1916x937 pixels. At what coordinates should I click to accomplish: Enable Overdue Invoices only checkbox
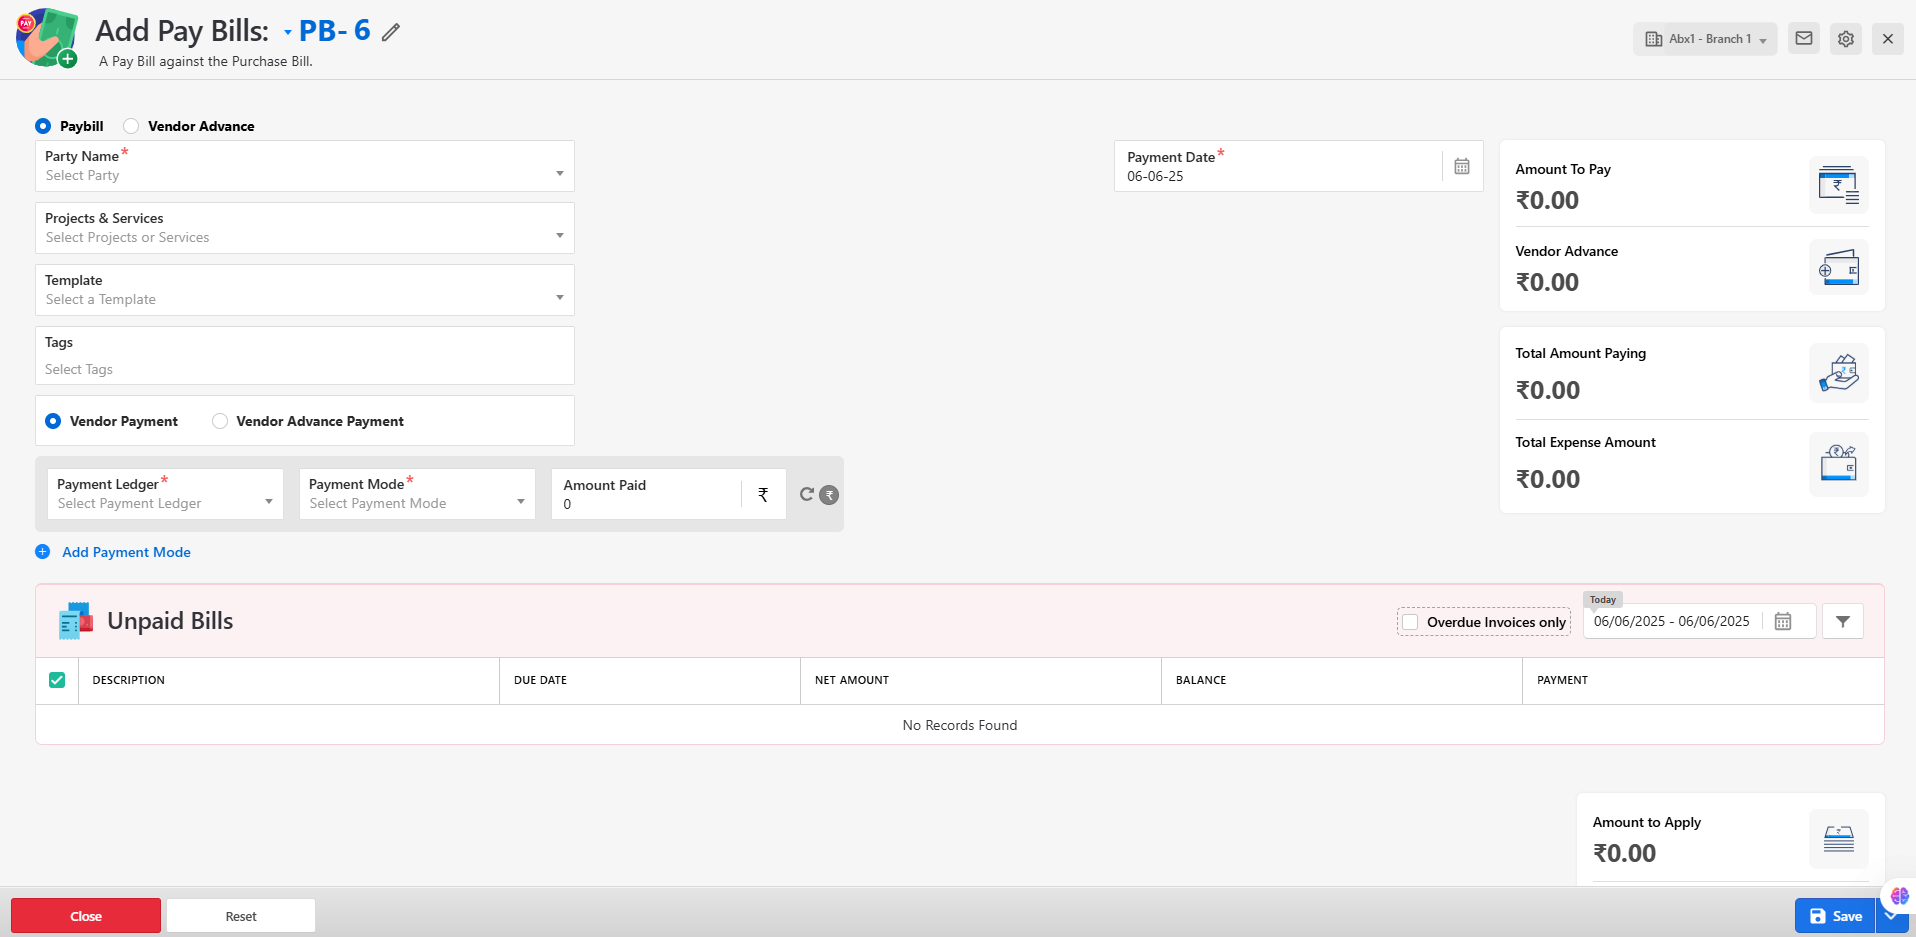[1410, 622]
